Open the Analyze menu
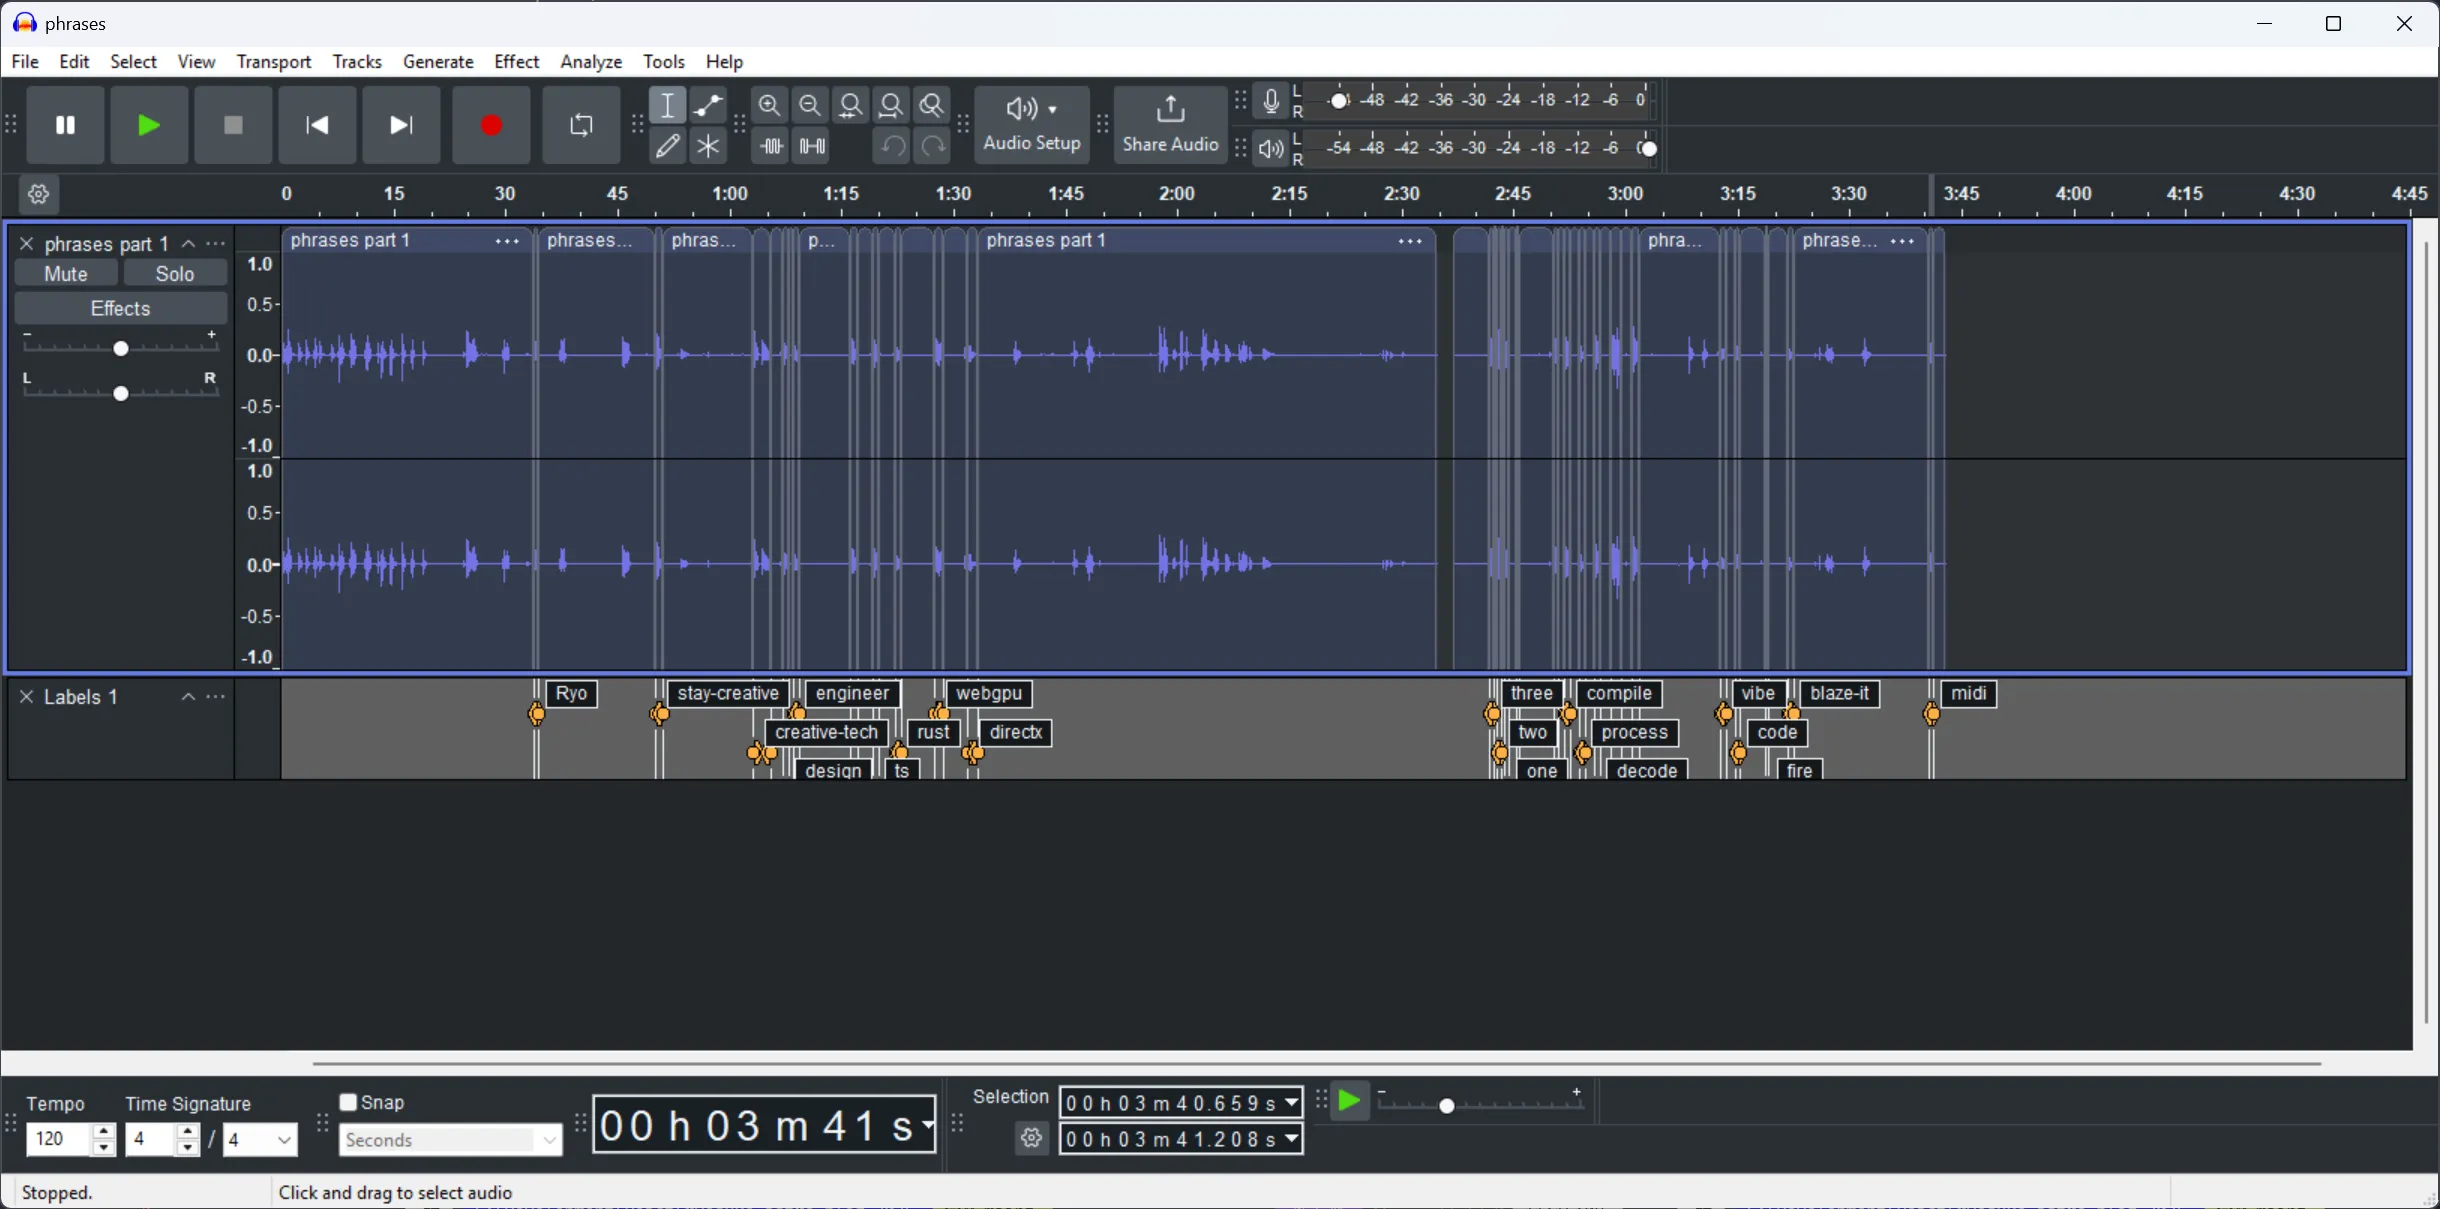This screenshot has width=2440, height=1209. pyautogui.click(x=590, y=61)
